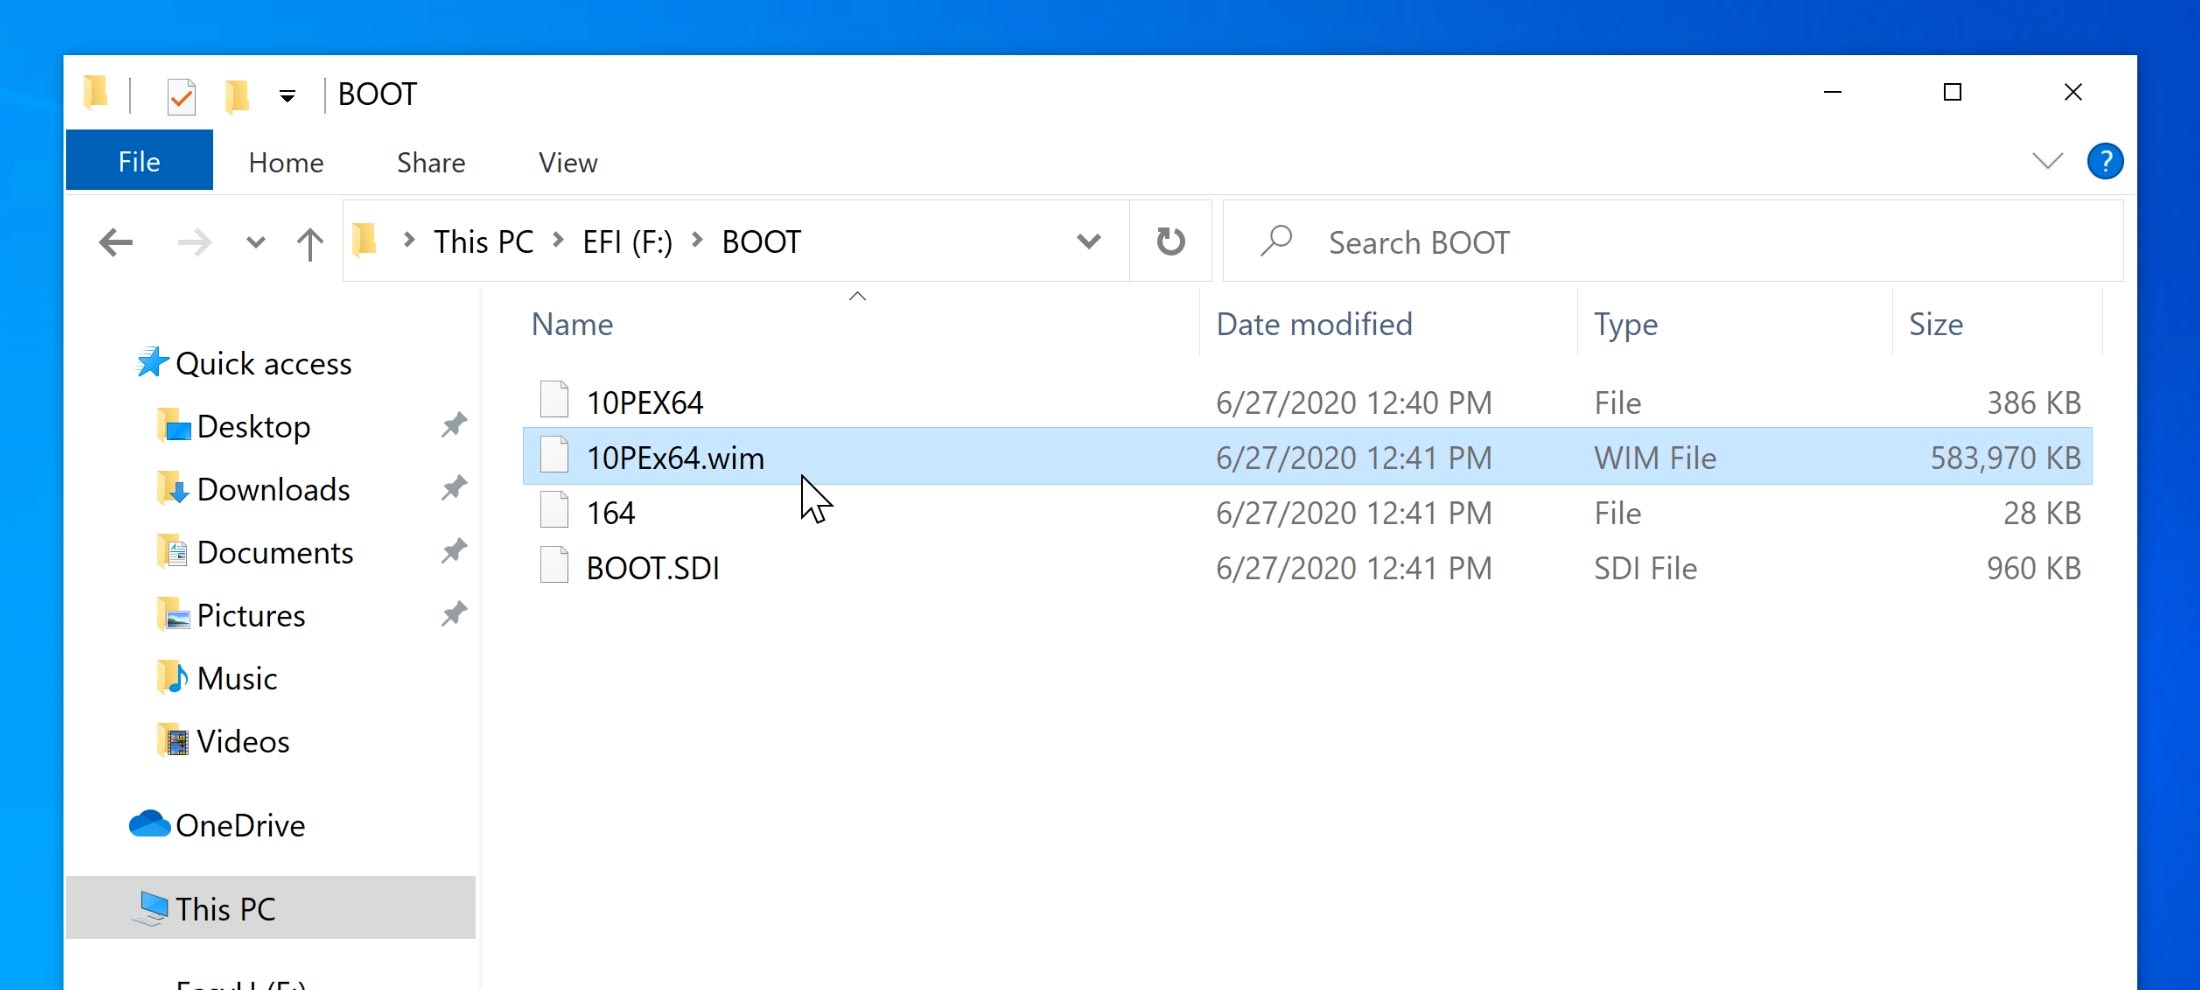
Task: Go up one folder level
Action: [x=310, y=243]
